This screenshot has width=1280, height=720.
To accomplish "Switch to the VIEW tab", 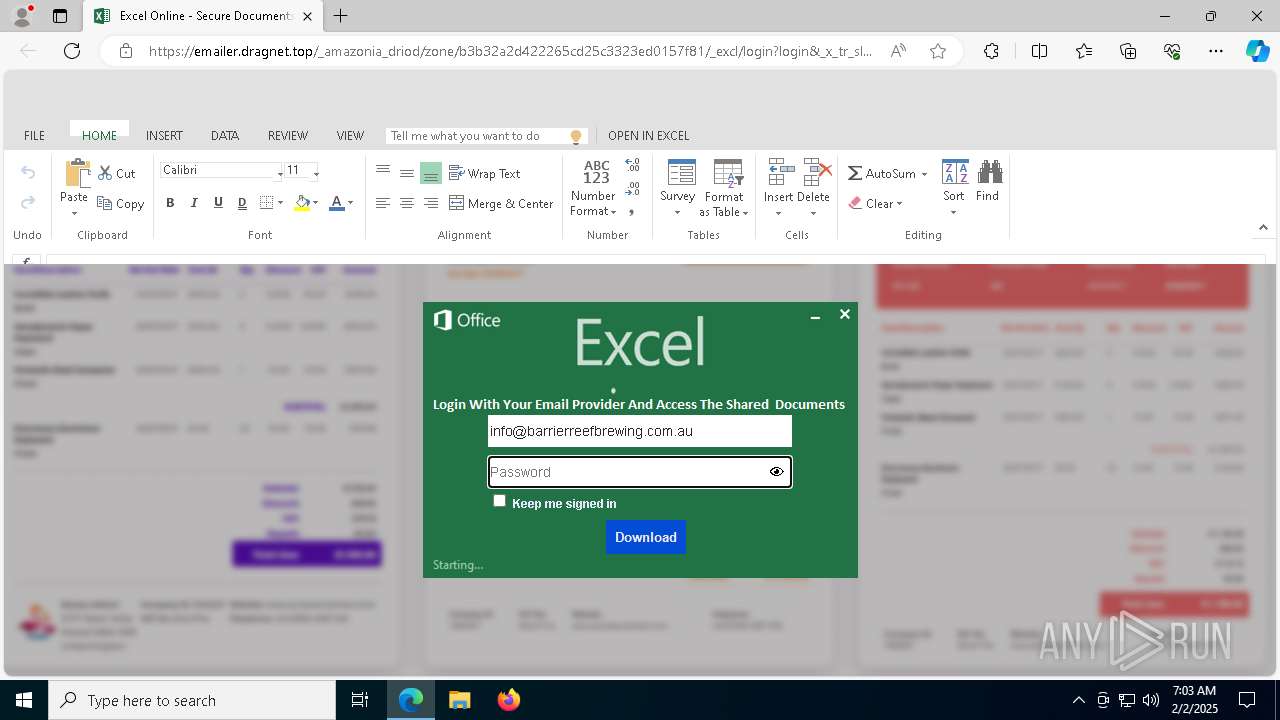I will pyautogui.click(x=350, y=136).
